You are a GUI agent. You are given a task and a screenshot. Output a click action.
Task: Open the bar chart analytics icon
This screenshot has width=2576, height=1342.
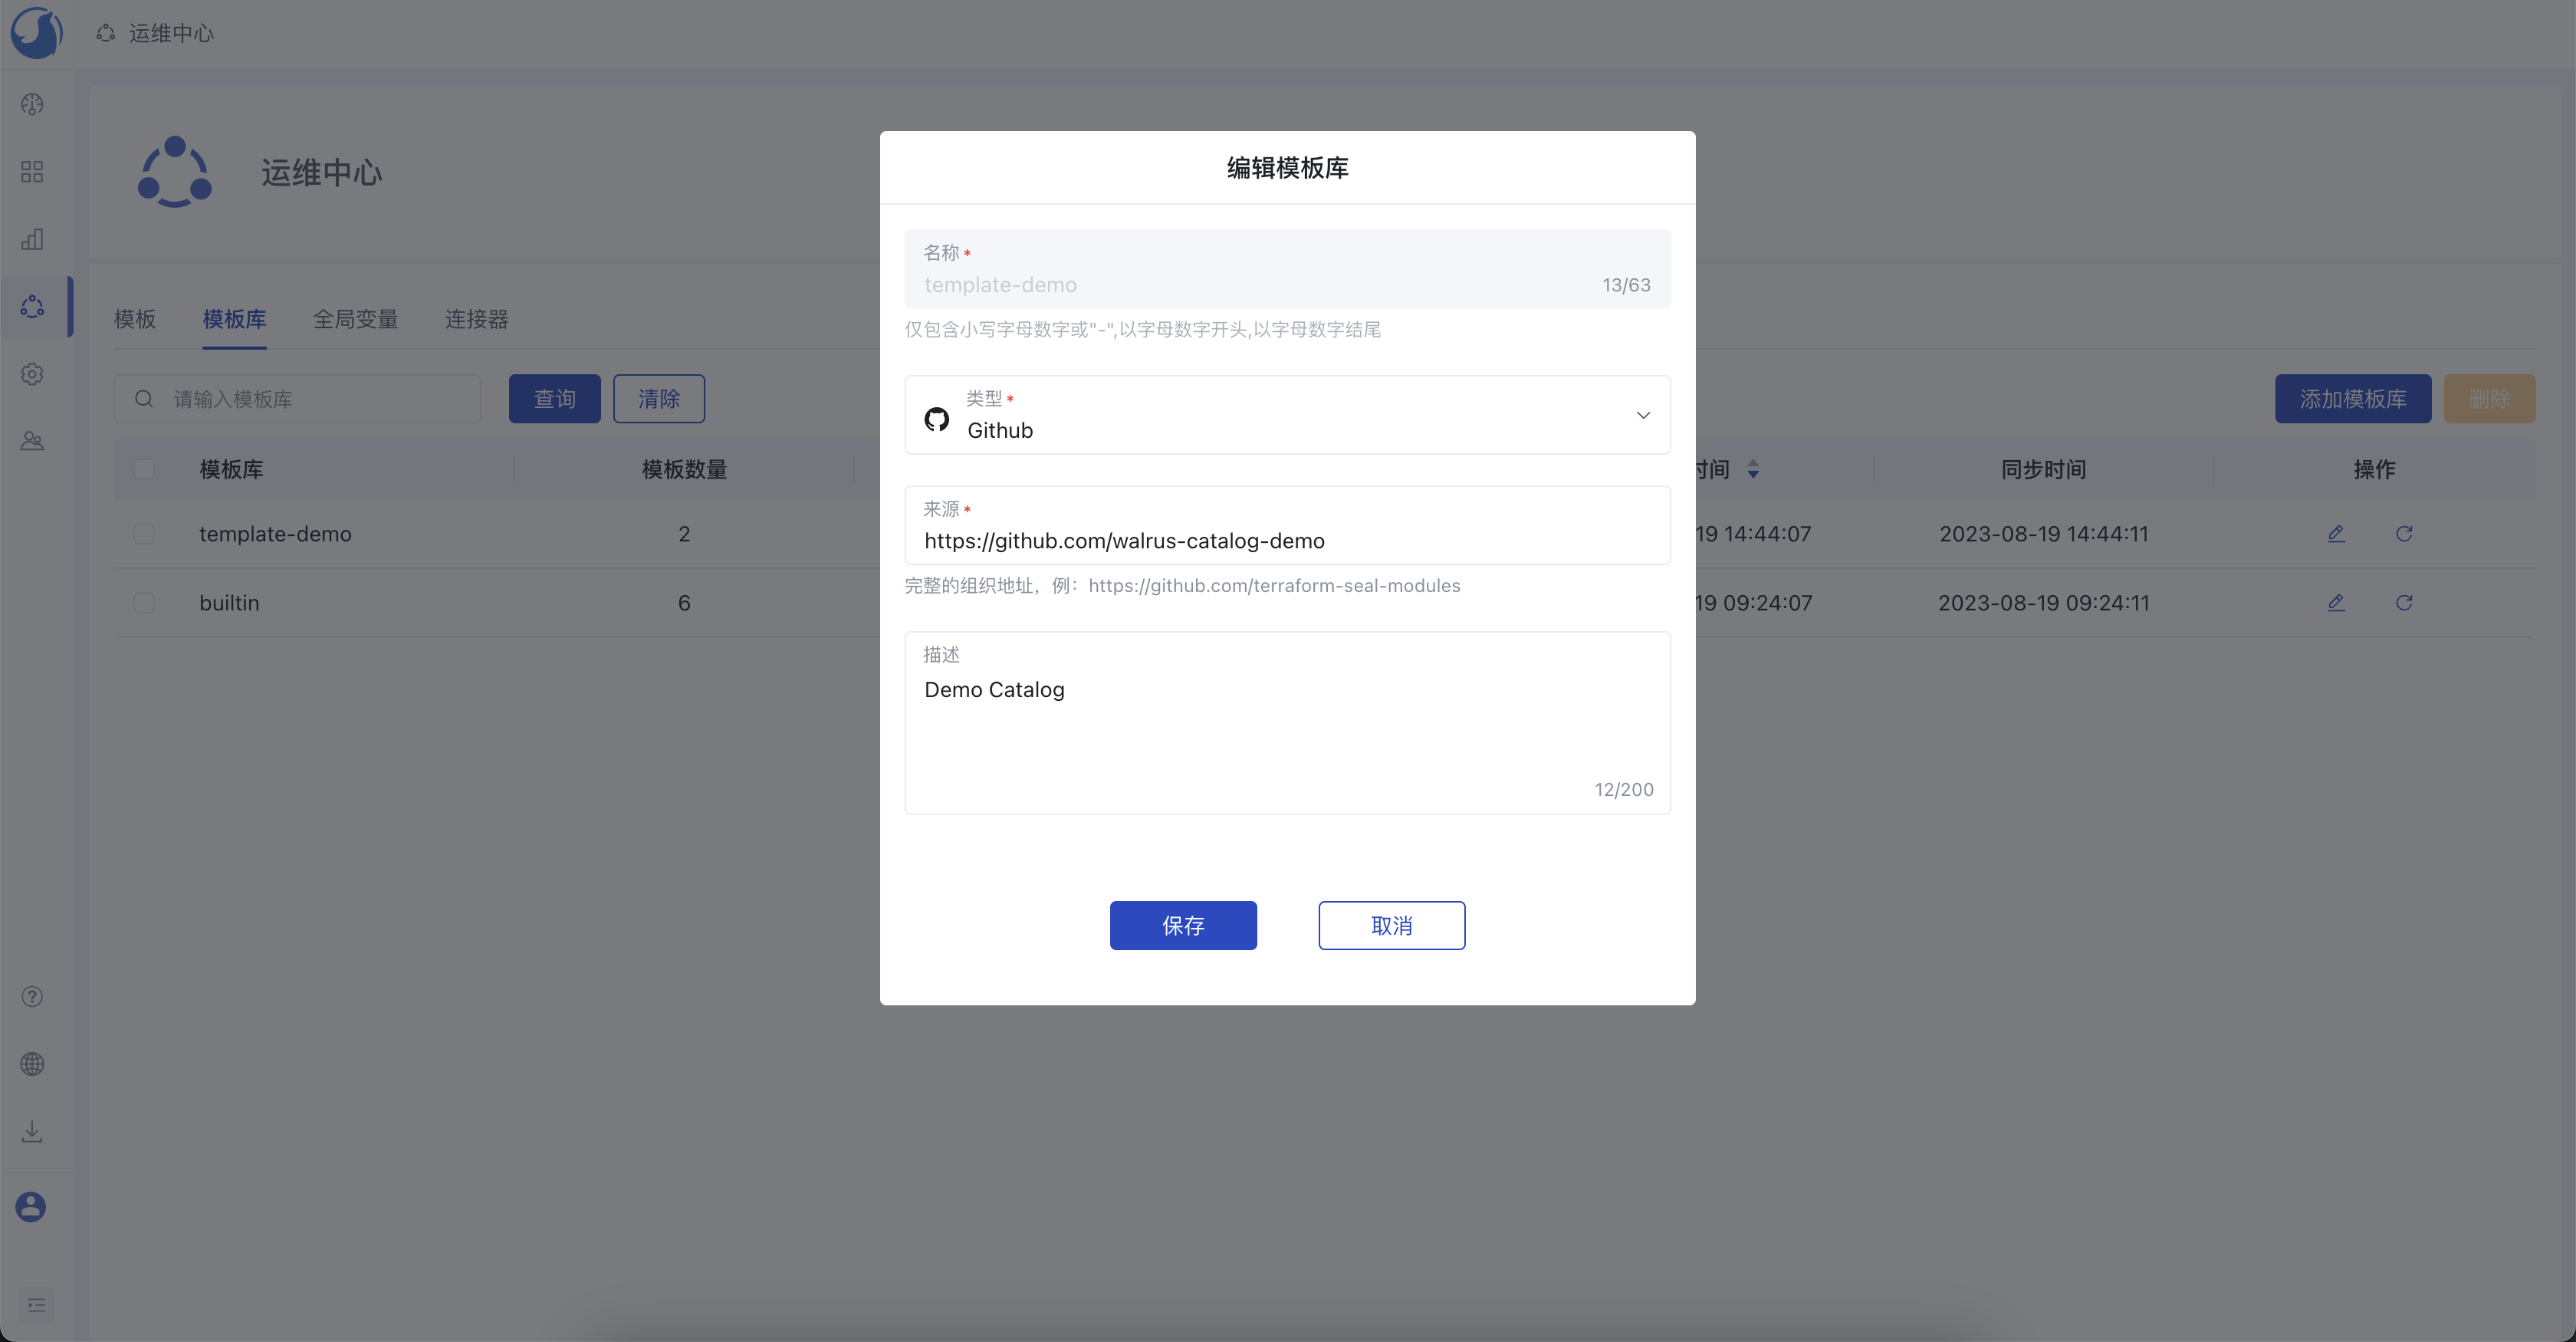pyautogui.click(x=32, y=239)
